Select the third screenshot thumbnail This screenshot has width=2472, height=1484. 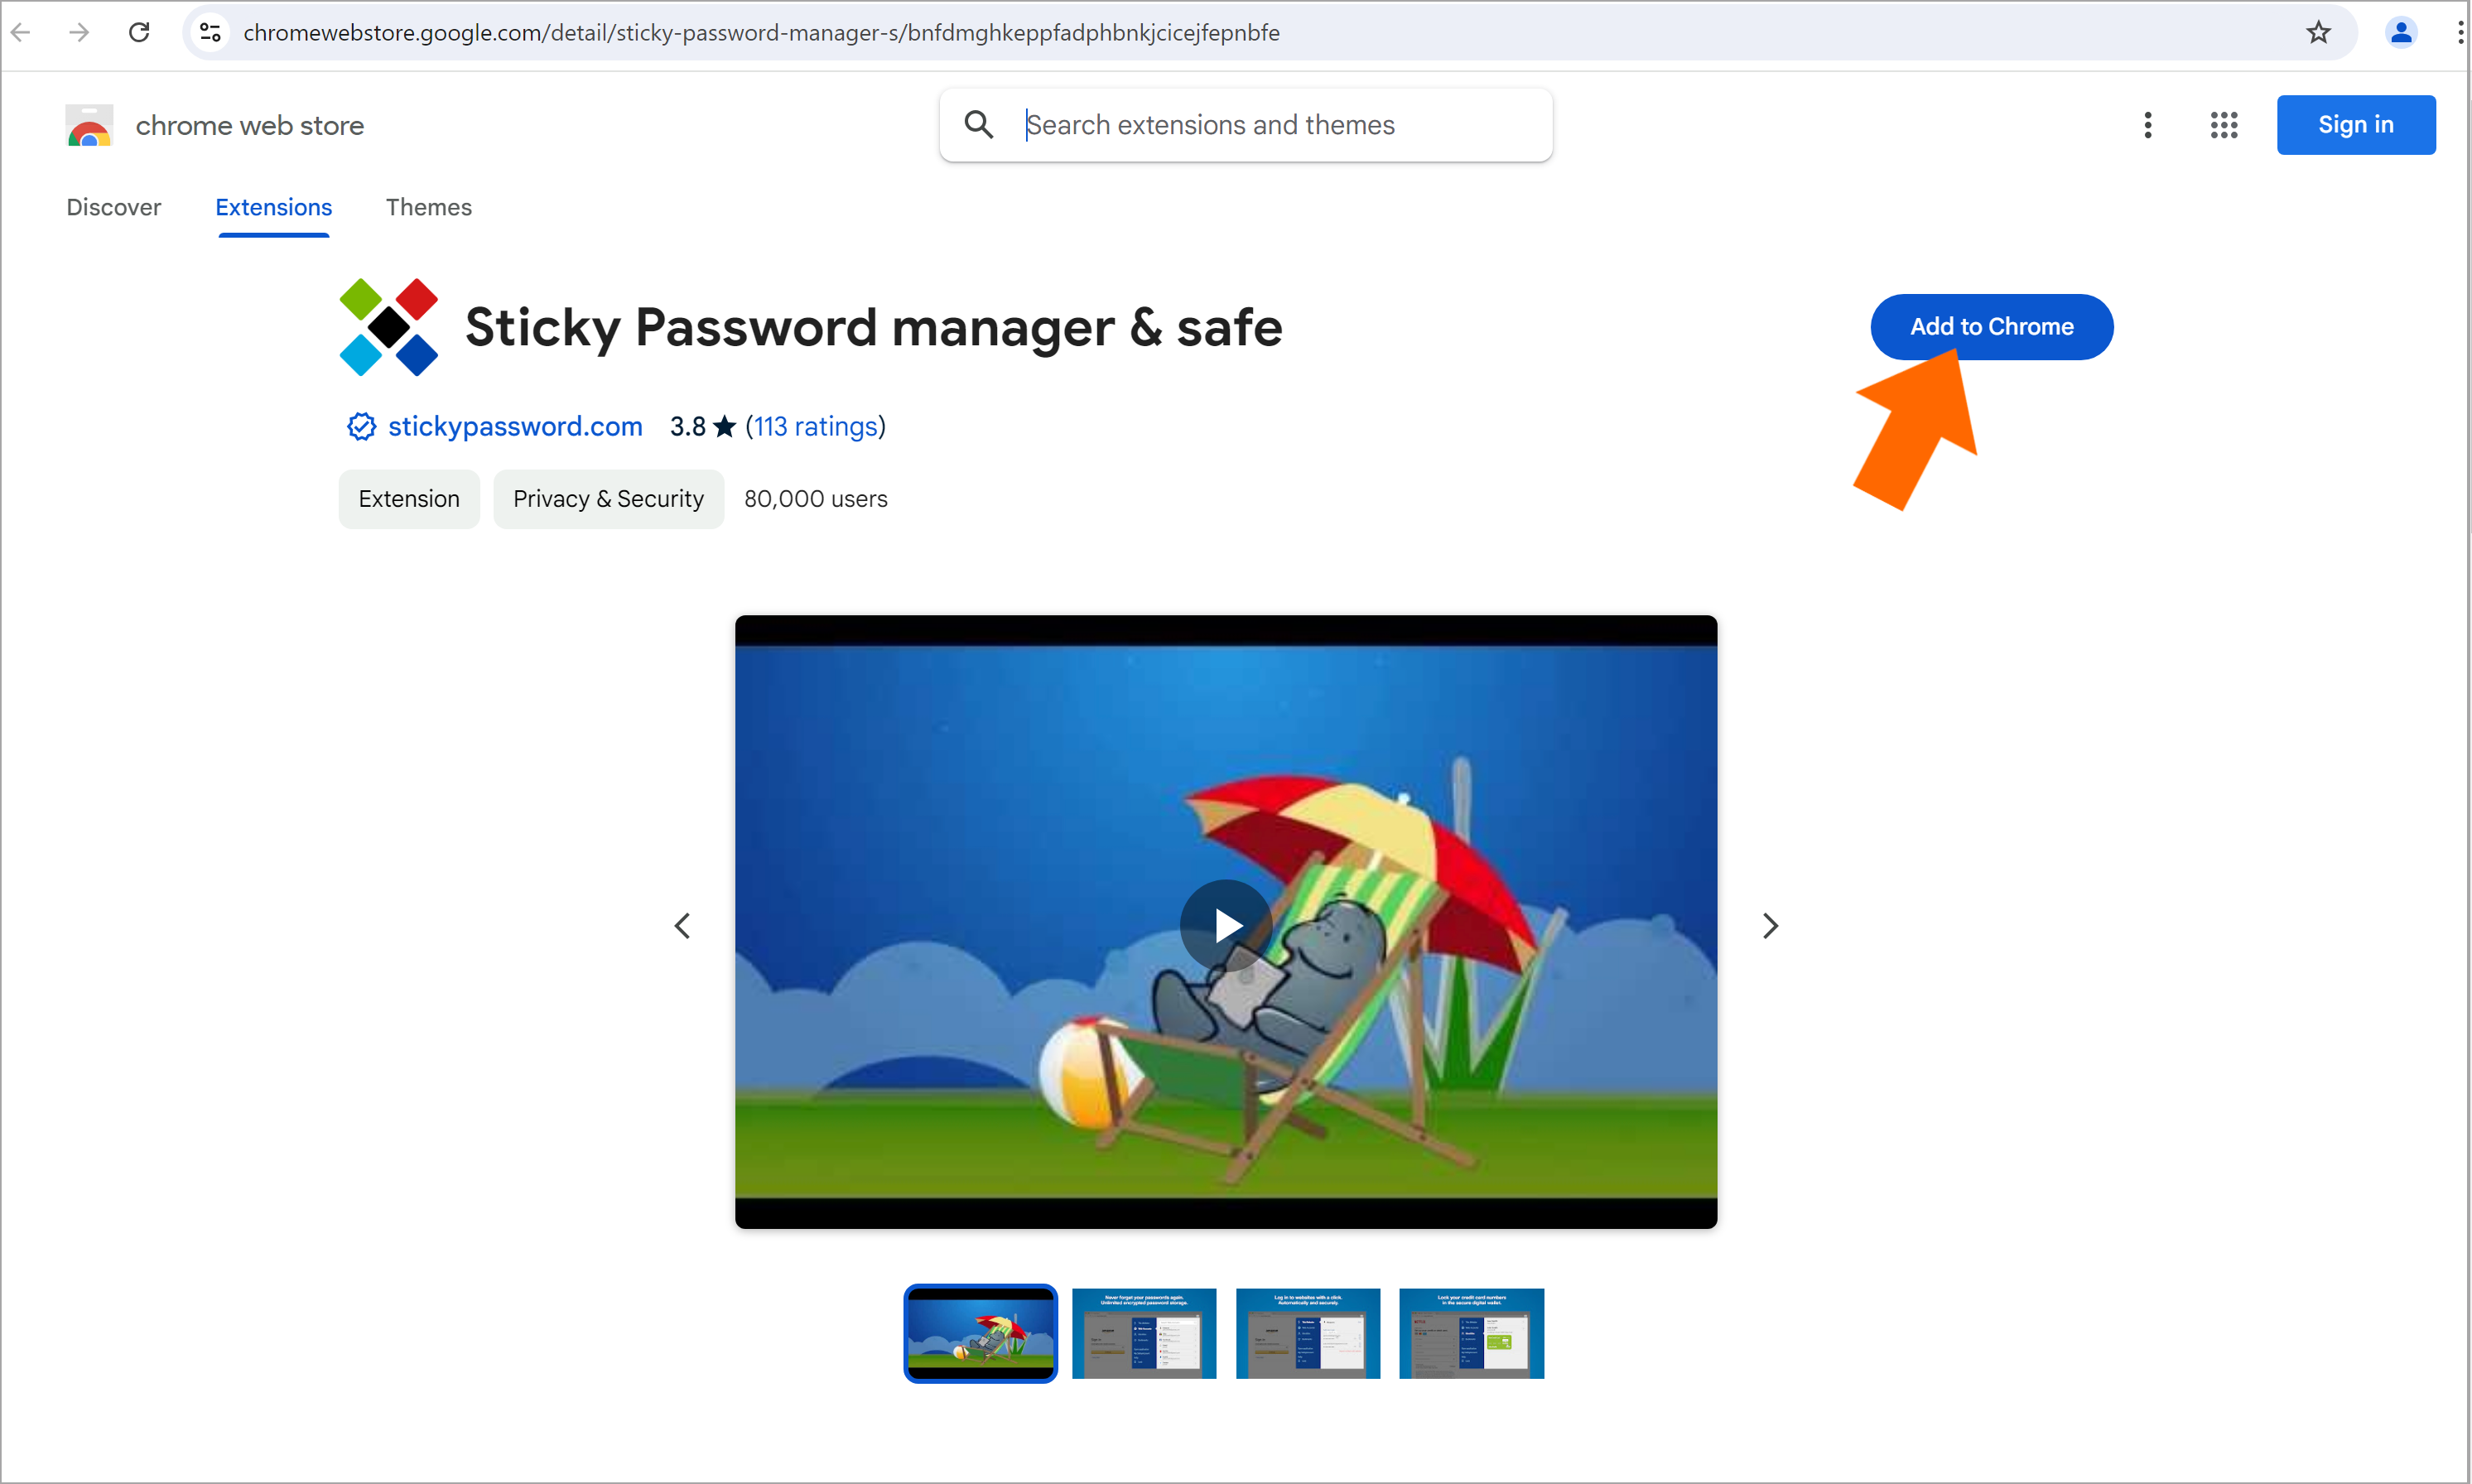tap(1308, 1334)
